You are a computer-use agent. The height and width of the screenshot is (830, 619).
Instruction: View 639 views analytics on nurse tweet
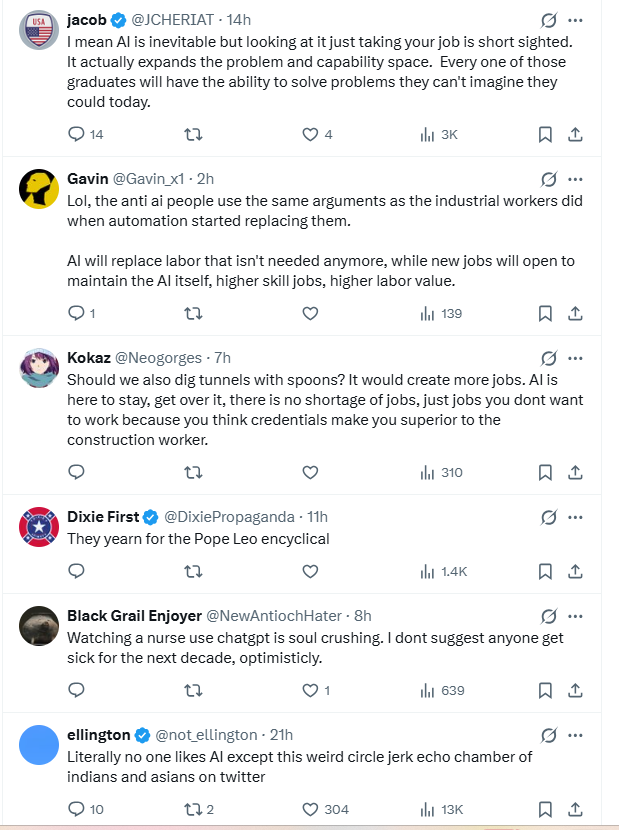[x=442, y=690]
